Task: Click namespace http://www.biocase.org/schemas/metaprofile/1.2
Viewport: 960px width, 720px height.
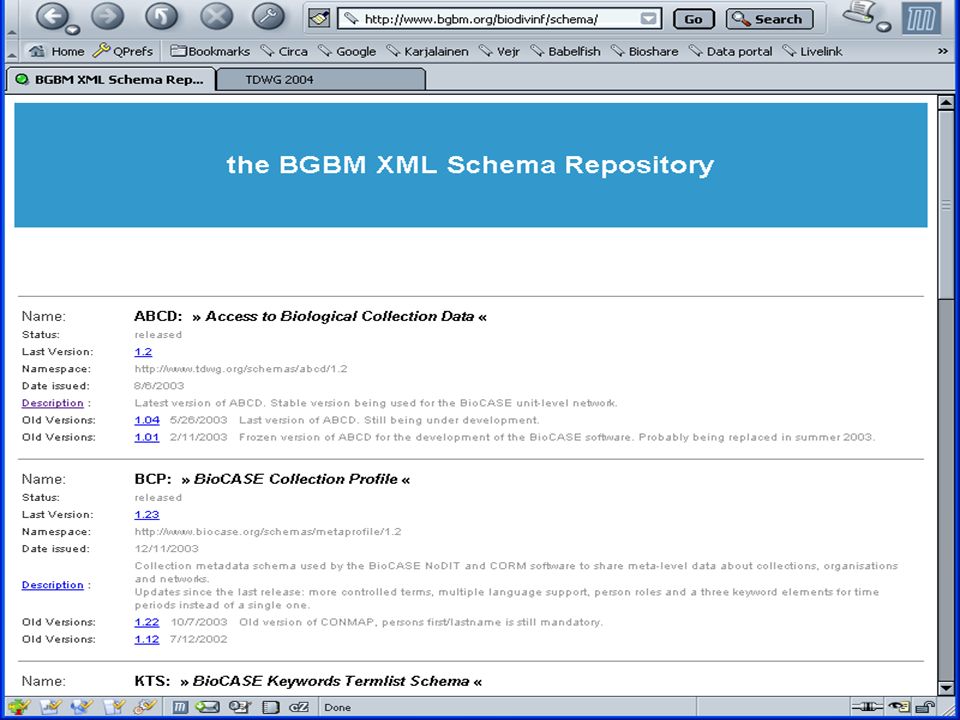Action: (x=268, y=532)
